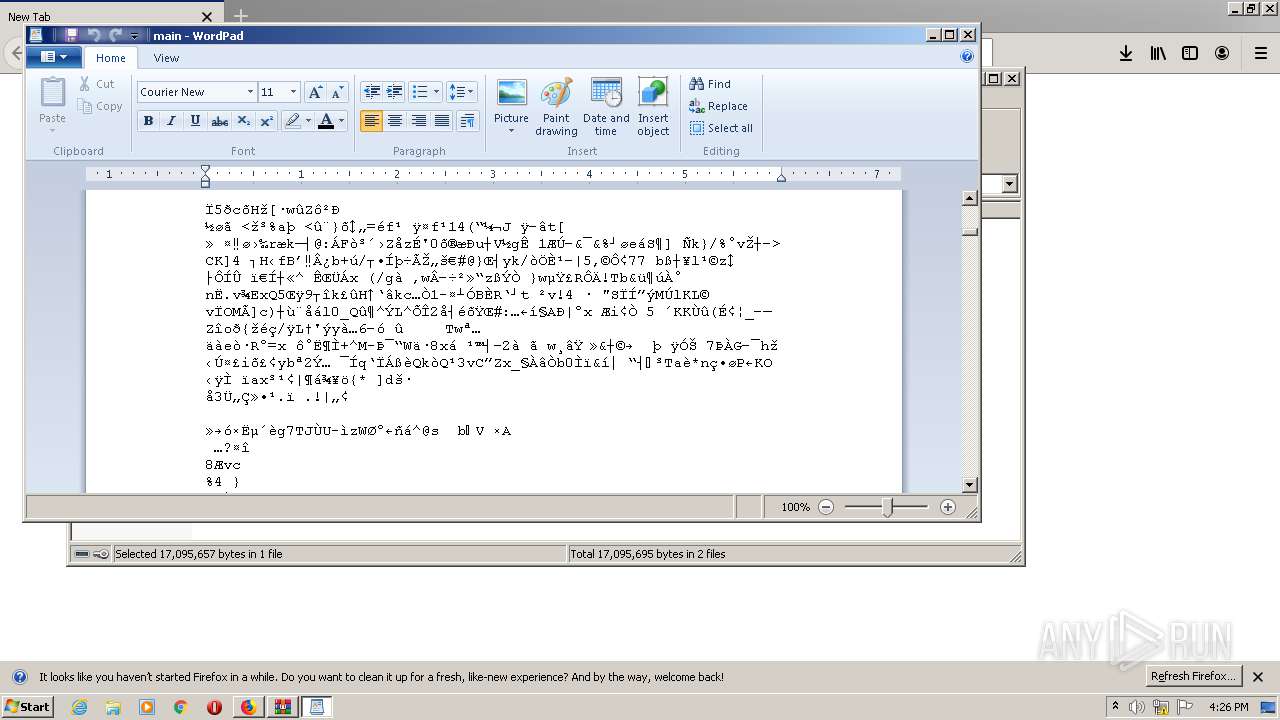Screen dimensions: 1280x720
Task: Click the Copy command
Action: pyautogui.click(x=100, y=106)
